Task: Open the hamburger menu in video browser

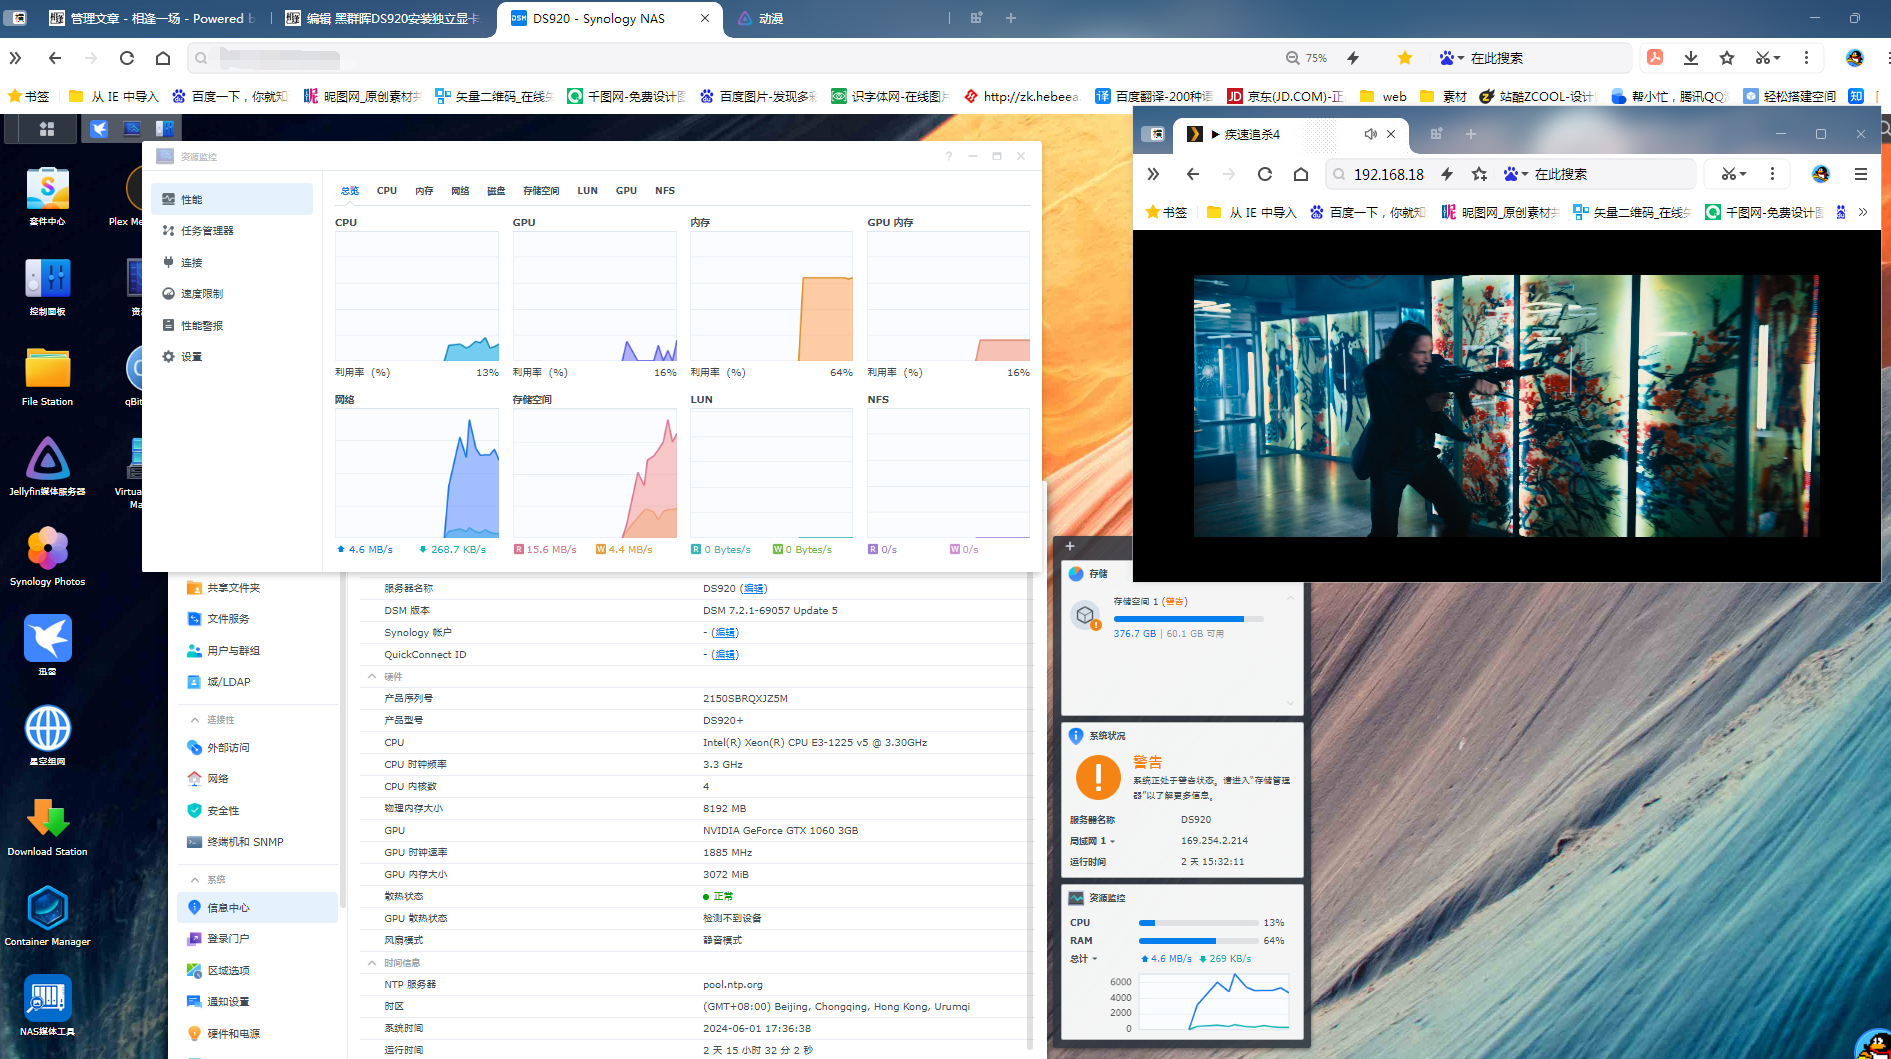Action: click(1860, 174)
